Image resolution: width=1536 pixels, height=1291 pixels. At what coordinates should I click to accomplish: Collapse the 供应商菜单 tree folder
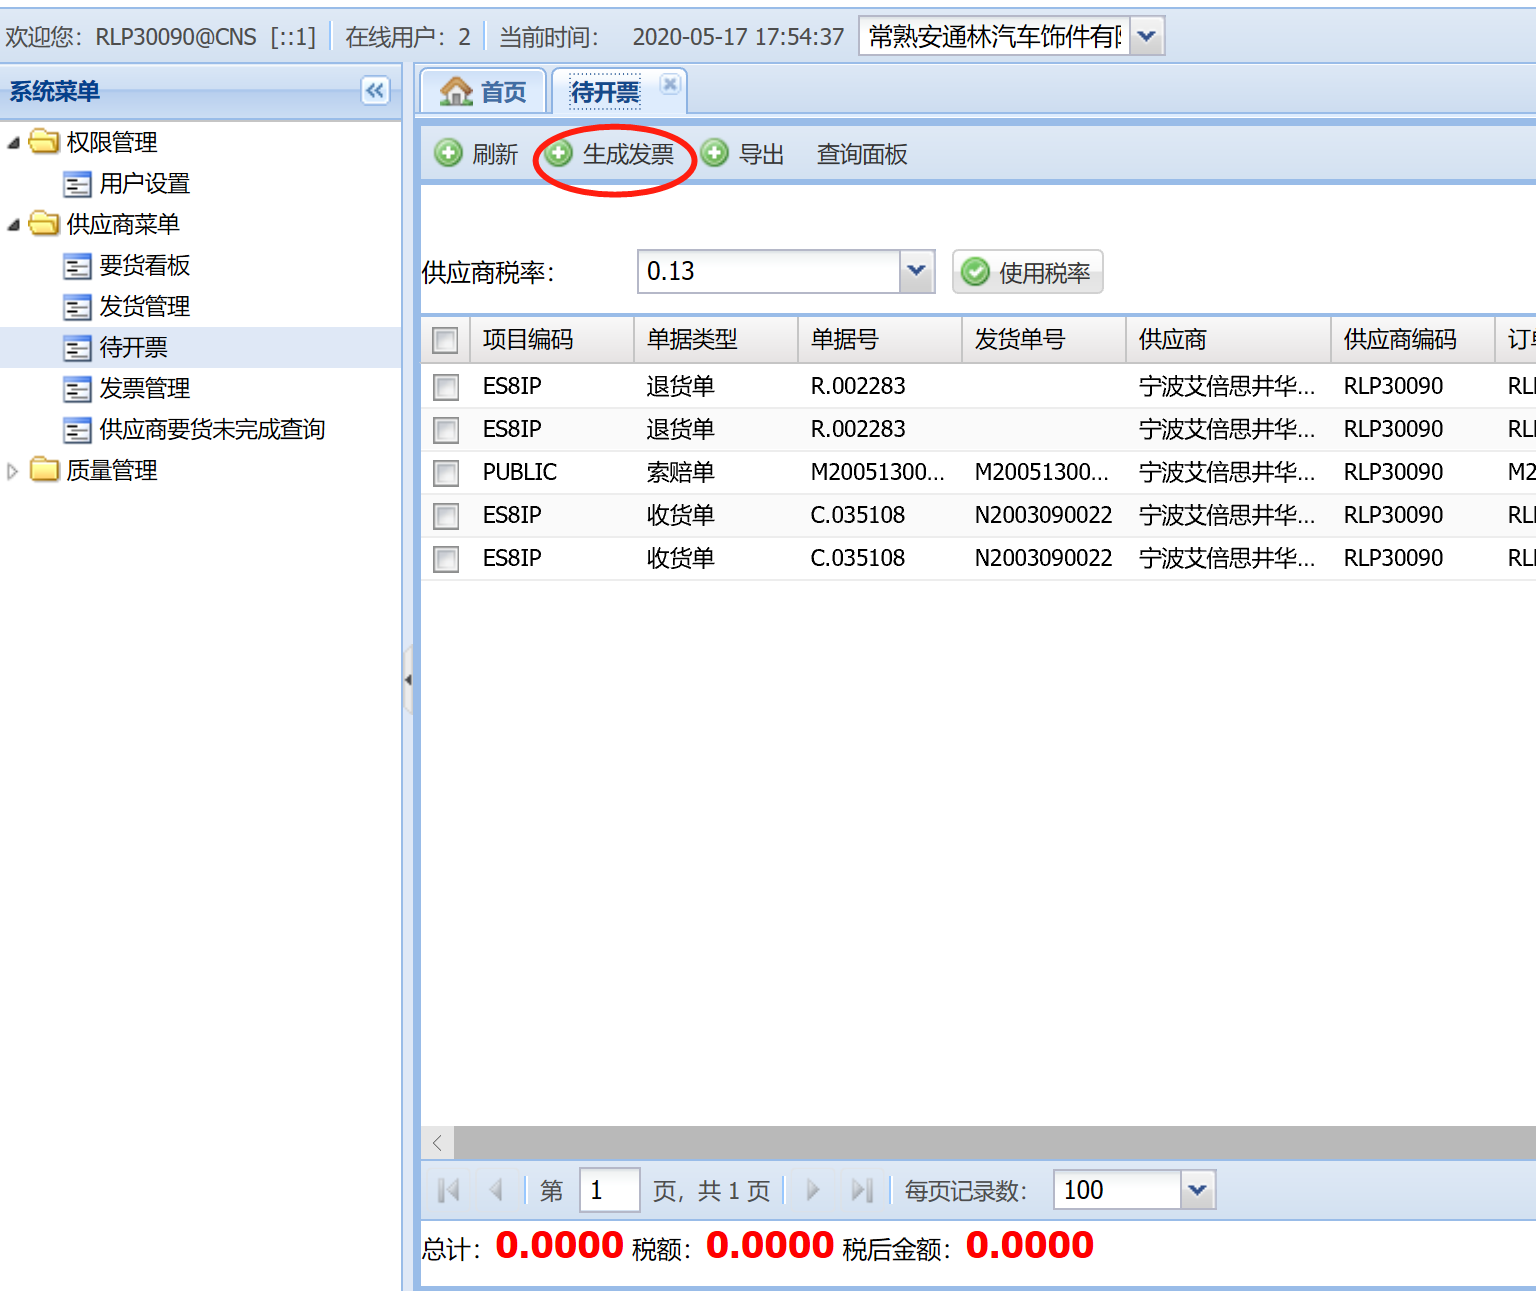click(x=14, y=225)
